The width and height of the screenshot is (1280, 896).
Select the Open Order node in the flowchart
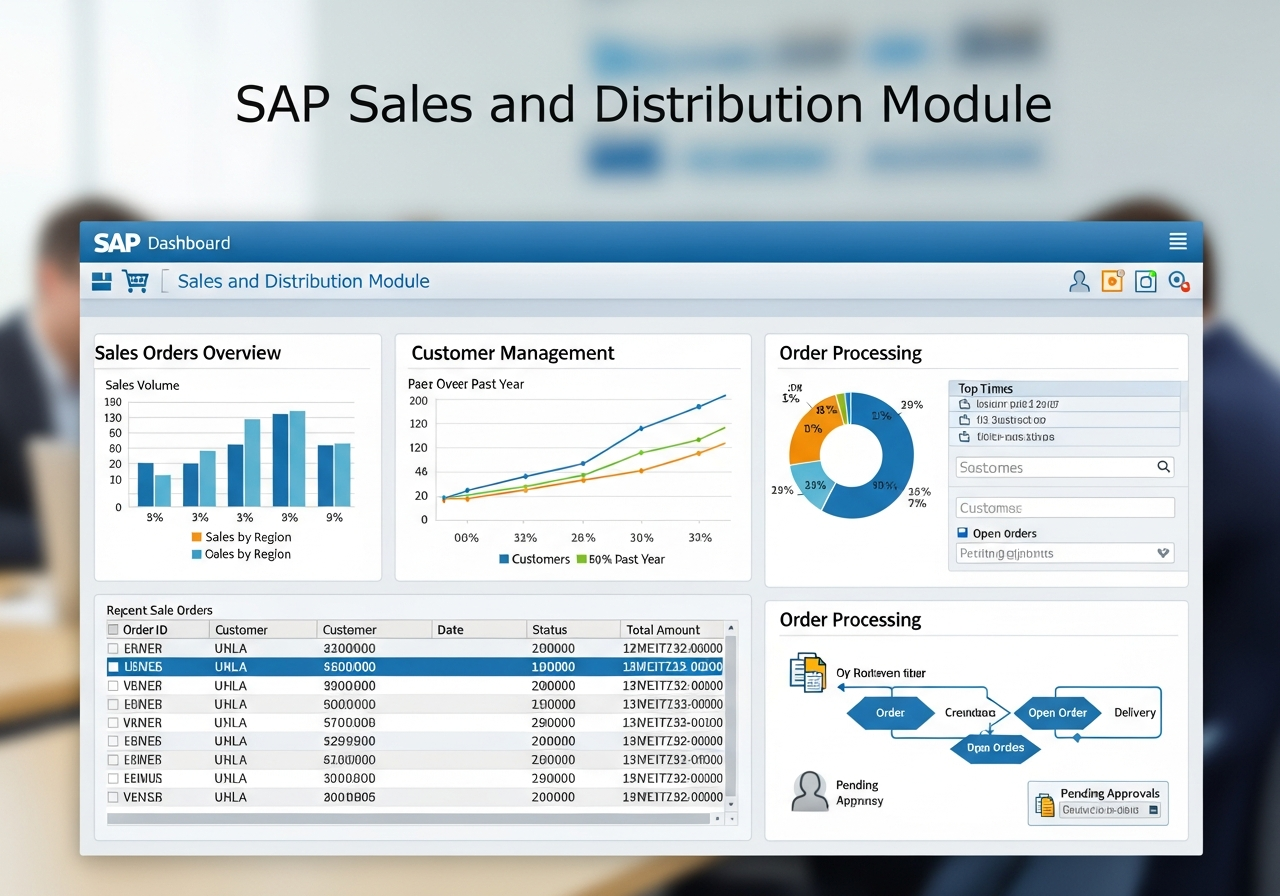tap(1057, 713)
